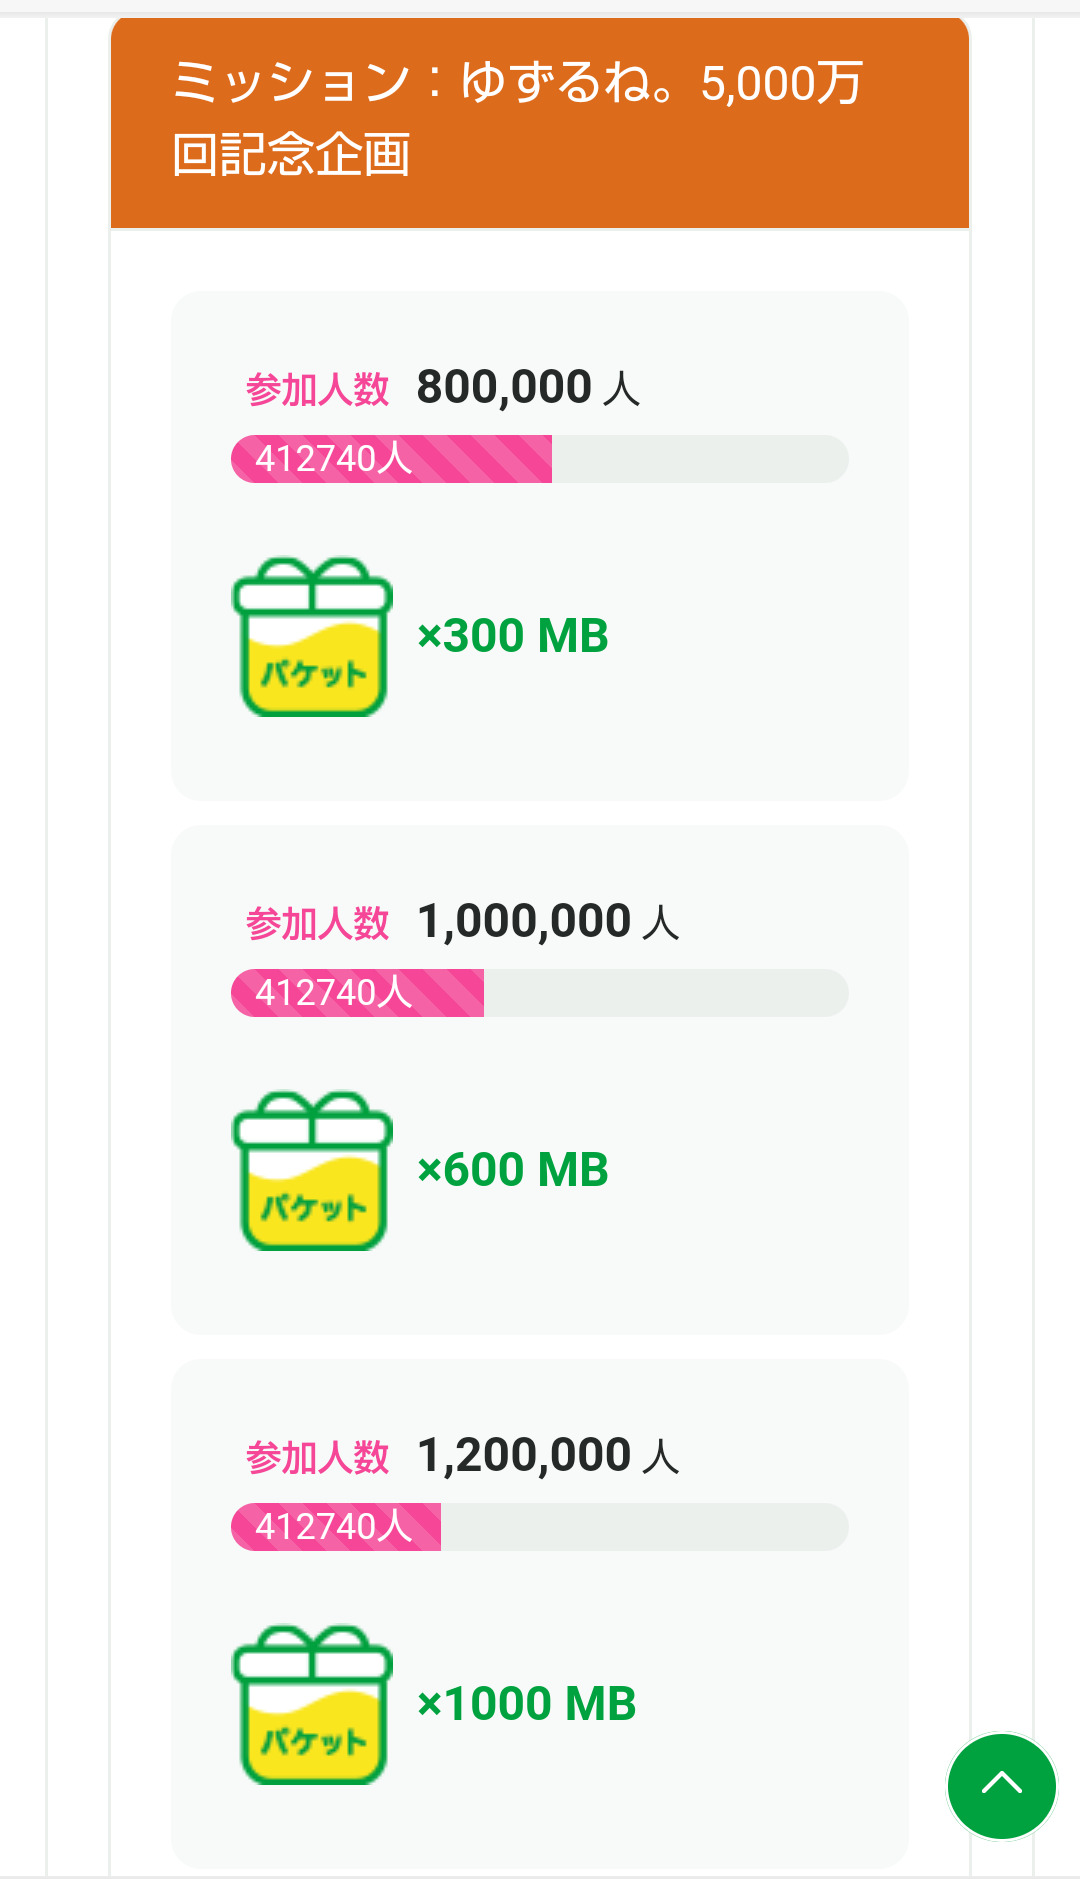
Task: Tap 412740人 count in the first progress bar
Action: coord(334,459)
